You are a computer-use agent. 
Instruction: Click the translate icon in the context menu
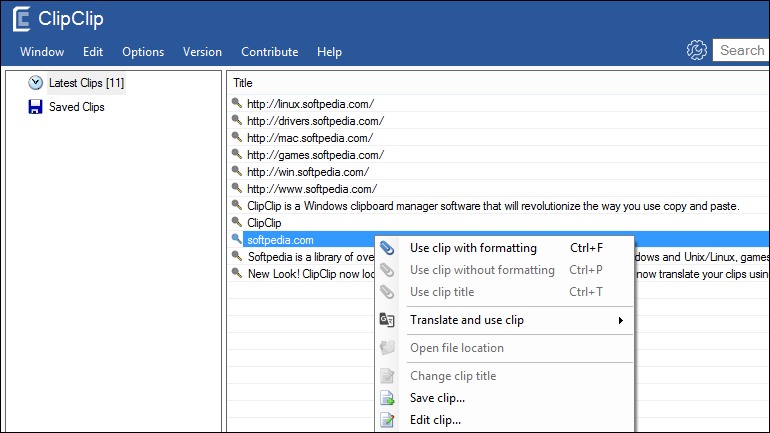tap(387, 320)
